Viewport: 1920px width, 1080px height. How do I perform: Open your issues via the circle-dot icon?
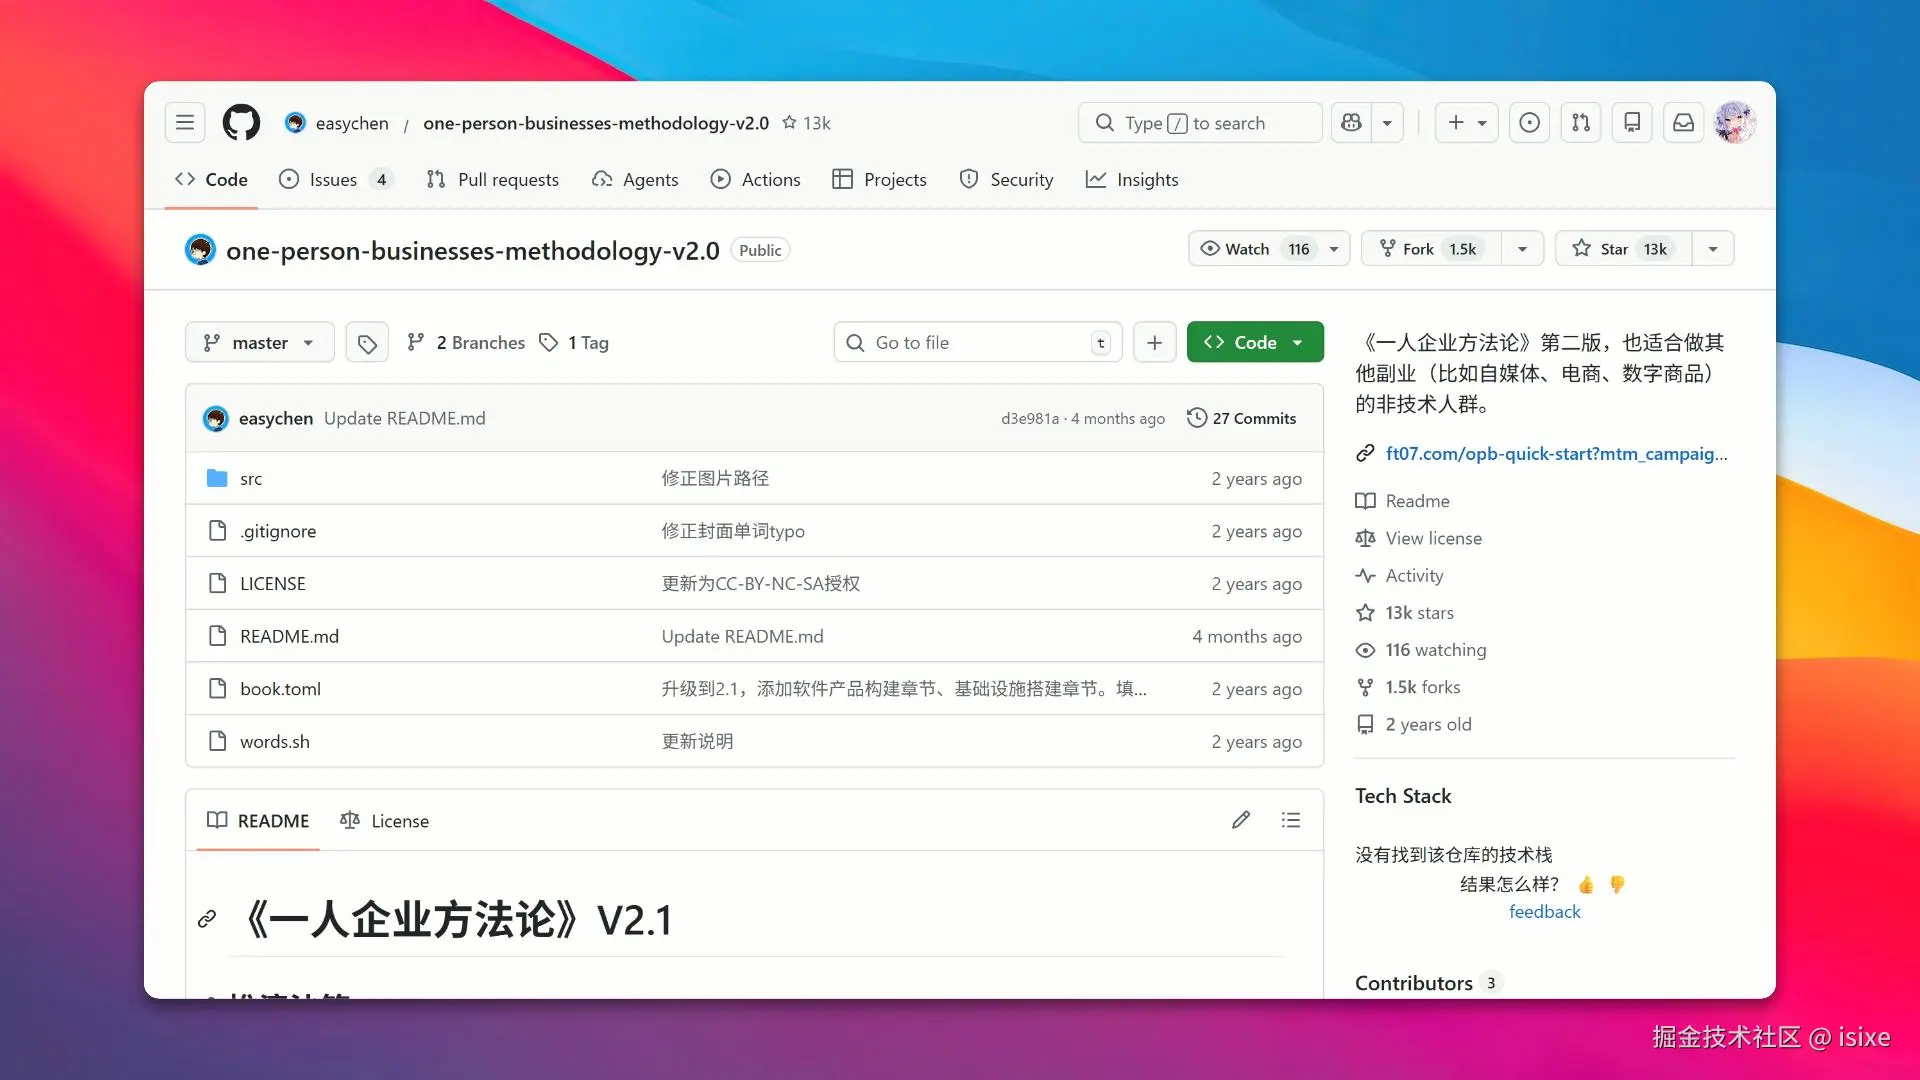tap(1529, 122)
